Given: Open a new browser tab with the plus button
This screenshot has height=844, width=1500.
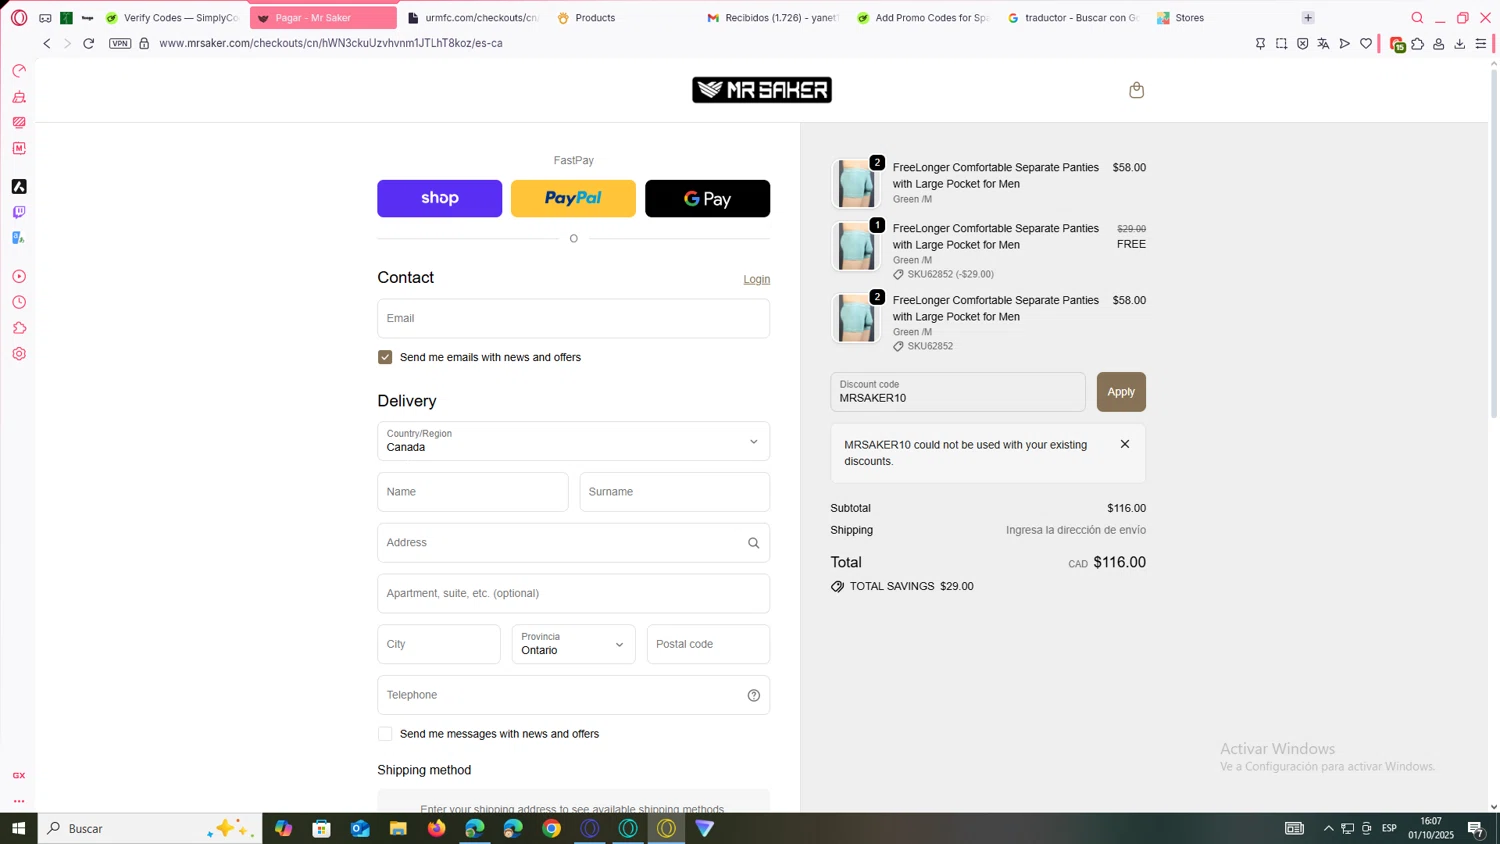Looking at the screenshot, I should tap(1307, 18).
